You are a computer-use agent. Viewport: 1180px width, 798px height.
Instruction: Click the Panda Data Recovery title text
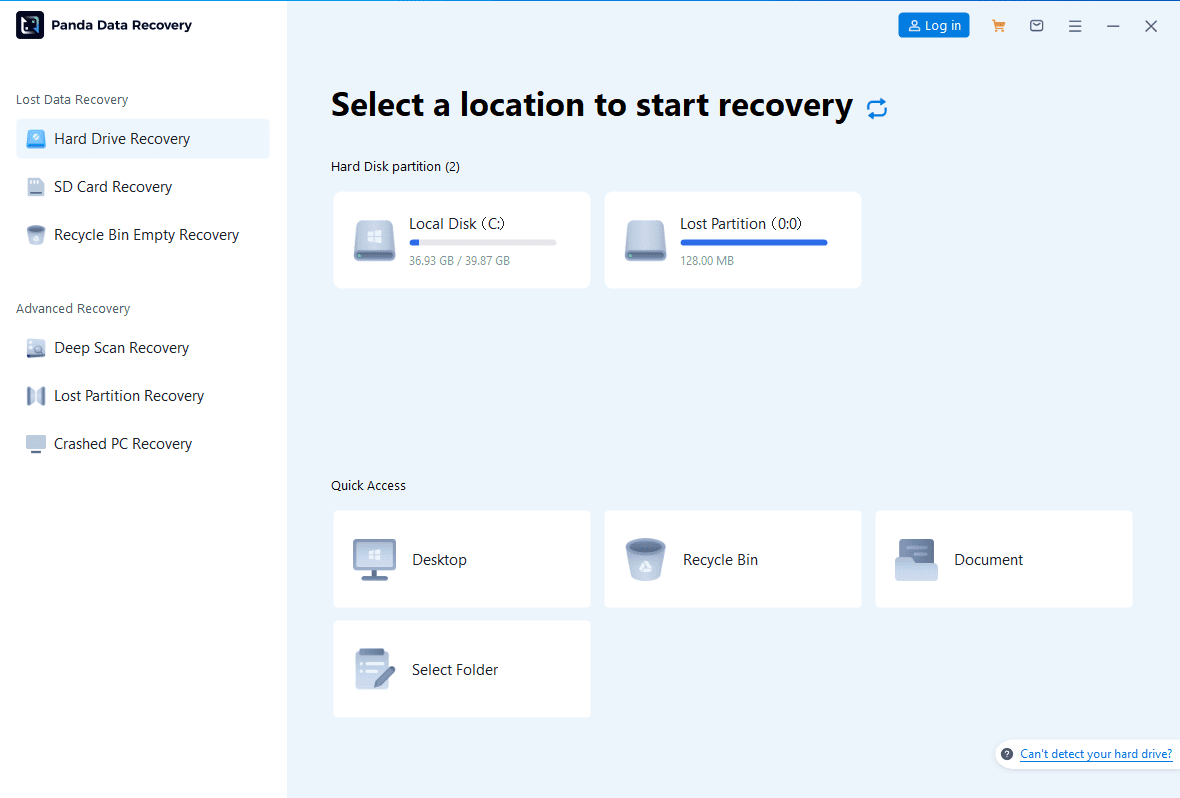(121, 25)
